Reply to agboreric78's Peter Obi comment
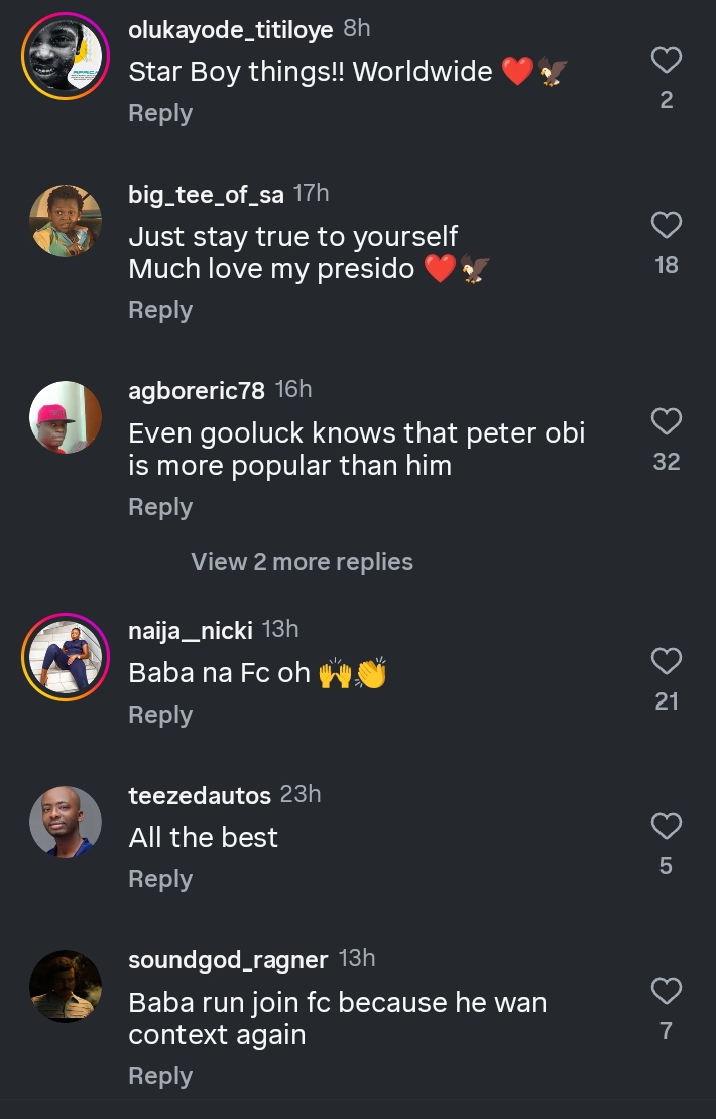 (160, 507)
